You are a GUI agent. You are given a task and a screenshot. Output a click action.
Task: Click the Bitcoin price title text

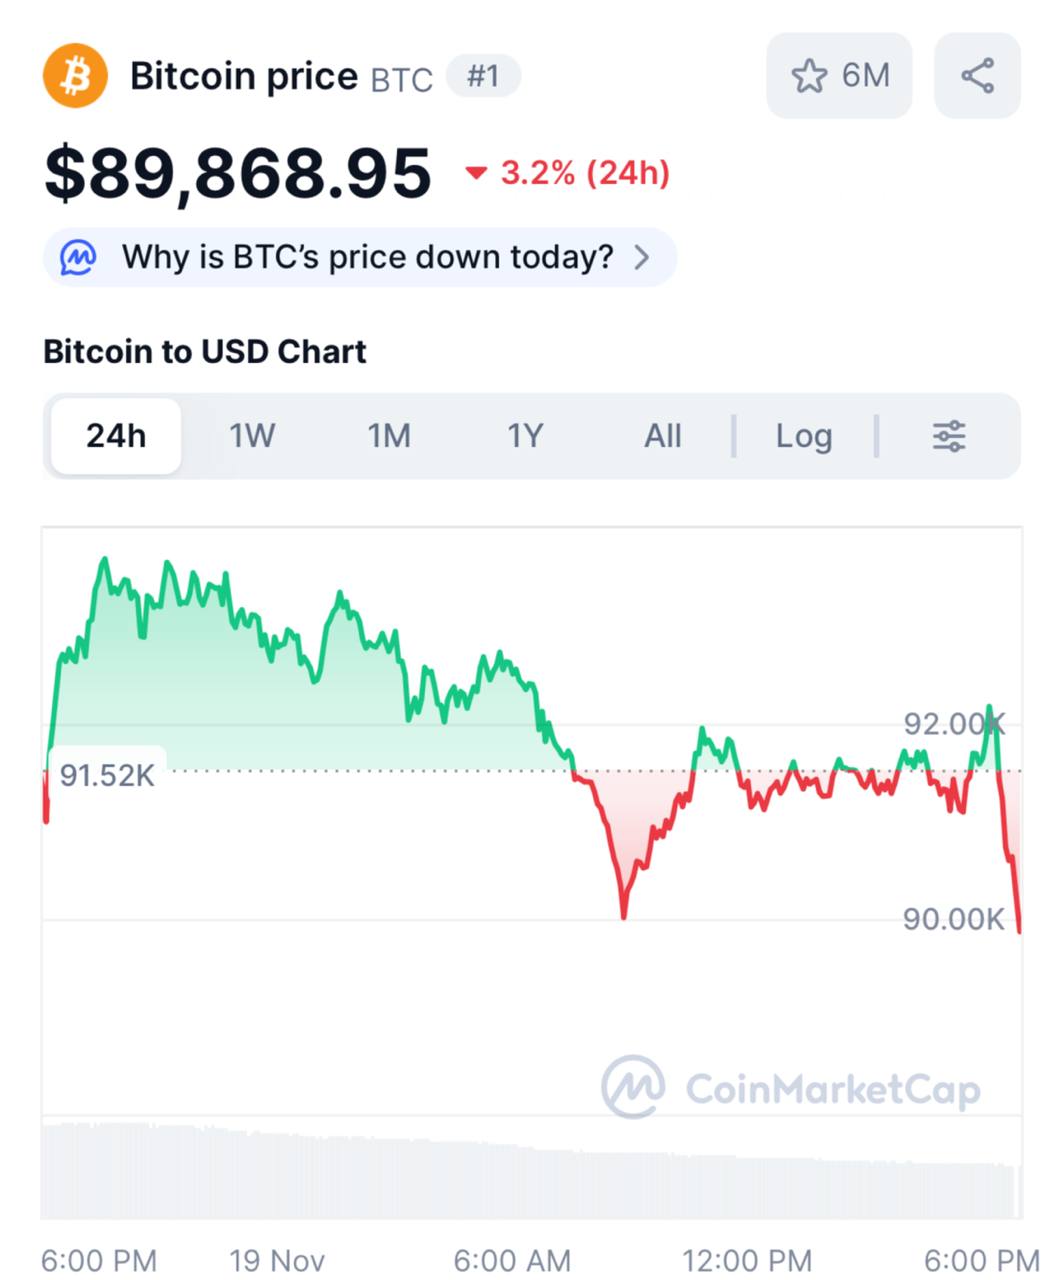click(244, 76)
